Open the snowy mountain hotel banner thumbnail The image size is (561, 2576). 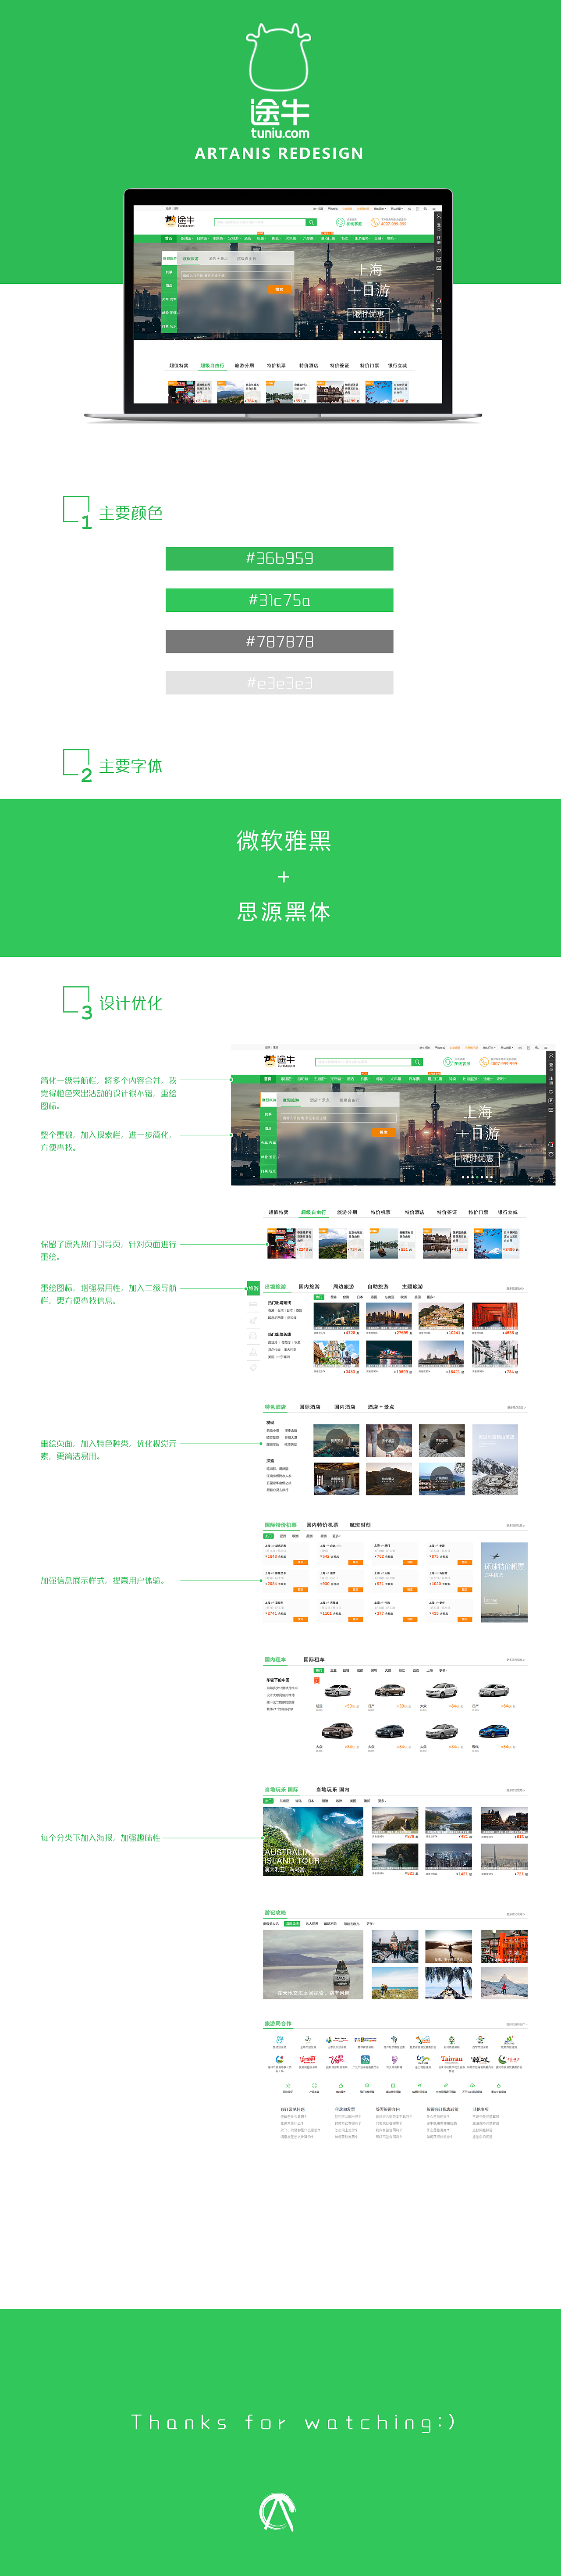[495, 1460]
